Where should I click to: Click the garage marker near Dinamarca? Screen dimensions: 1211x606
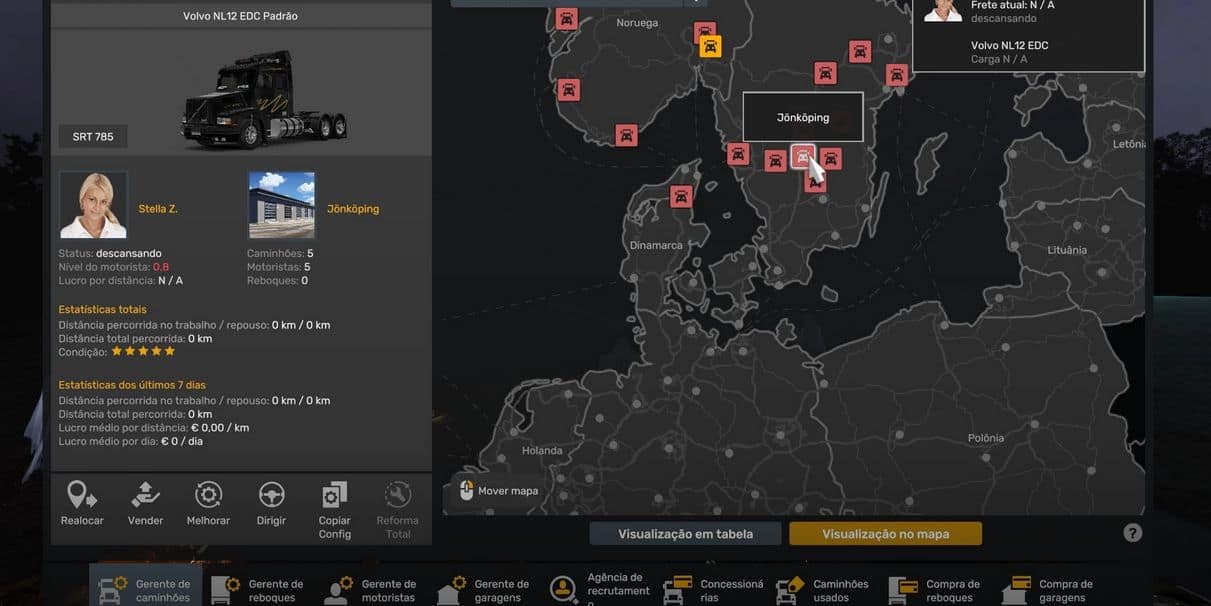pyautogui.click(x=681, y=196)
